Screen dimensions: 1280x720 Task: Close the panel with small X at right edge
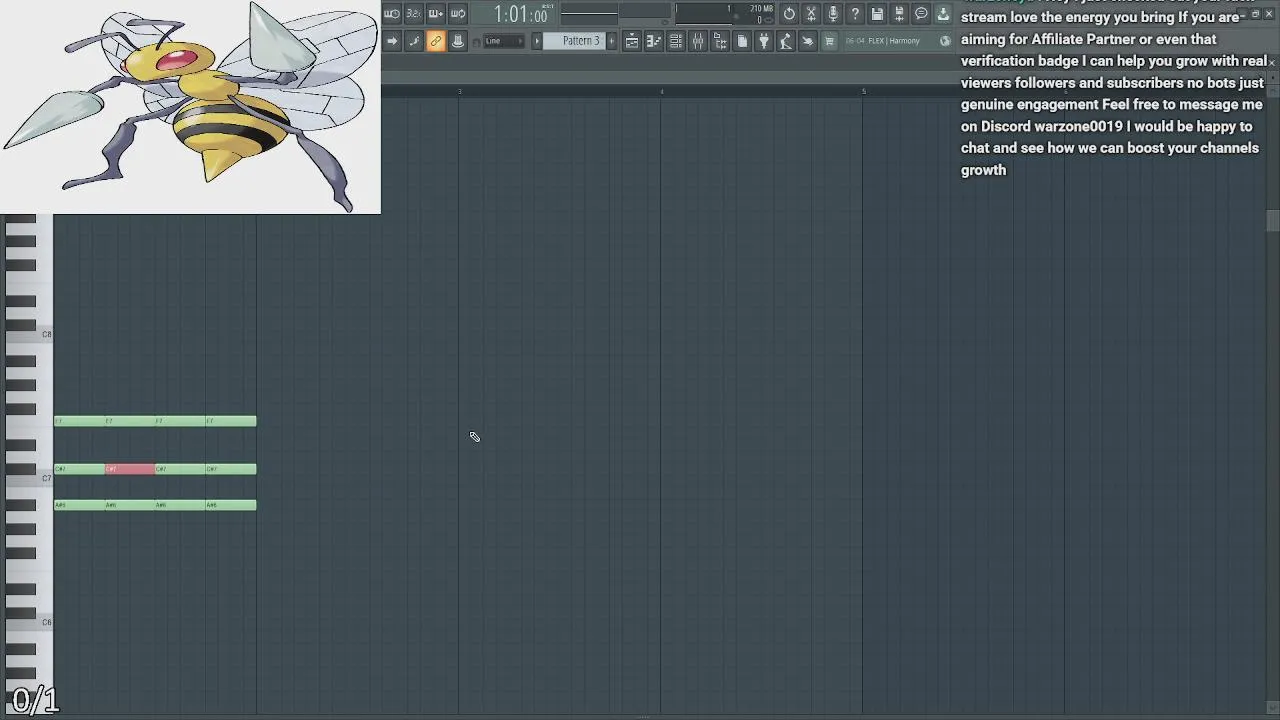tap(1272, 62)
